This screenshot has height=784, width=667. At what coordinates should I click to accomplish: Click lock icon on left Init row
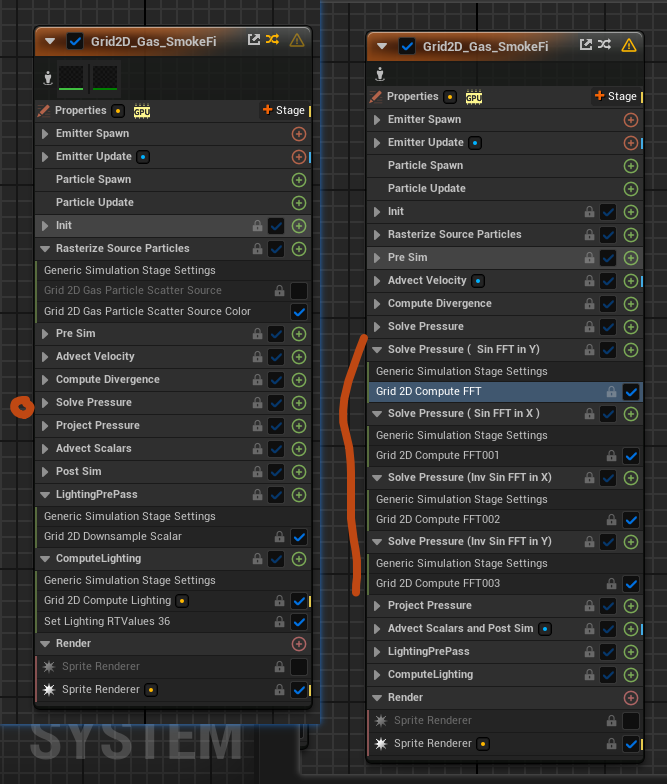pos(258,226)
